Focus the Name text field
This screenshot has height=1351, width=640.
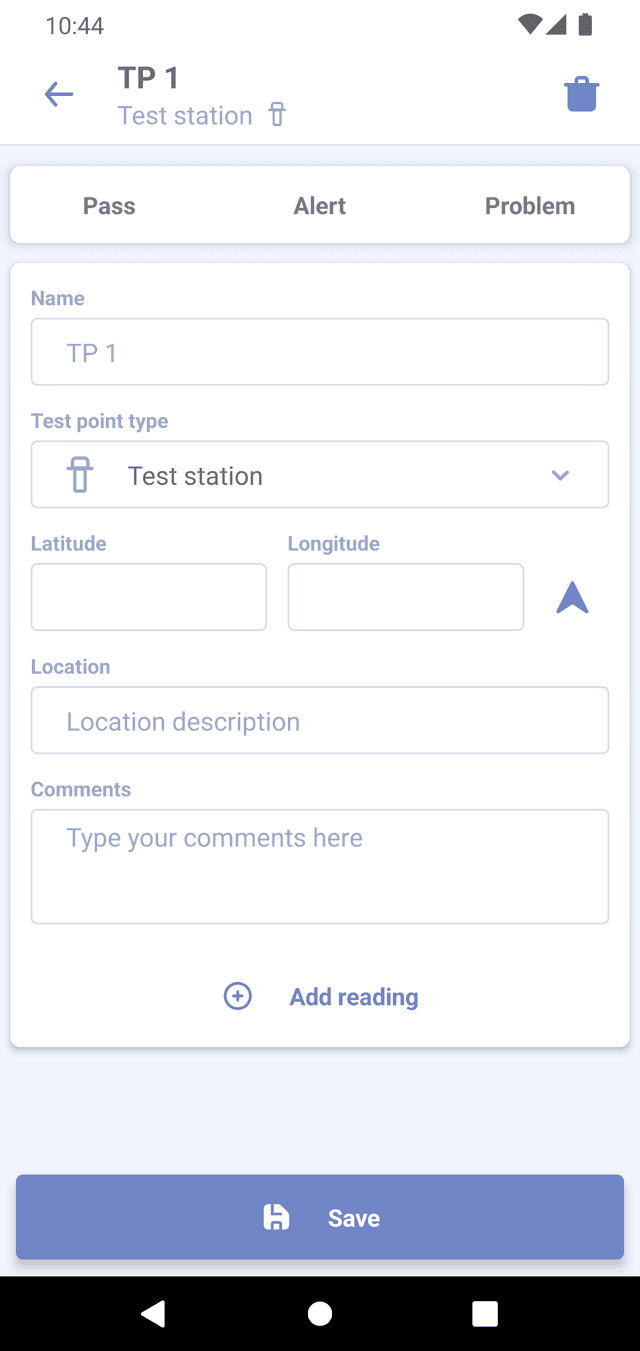tap(320, 352)
